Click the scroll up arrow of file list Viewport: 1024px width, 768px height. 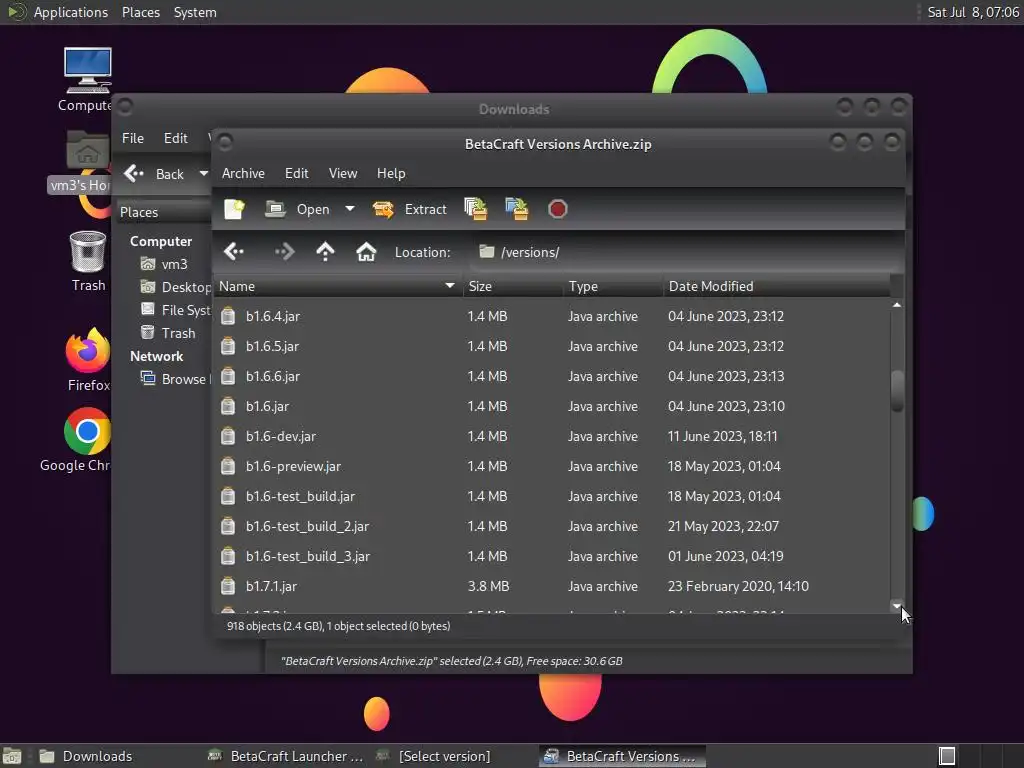coord(897,305)
